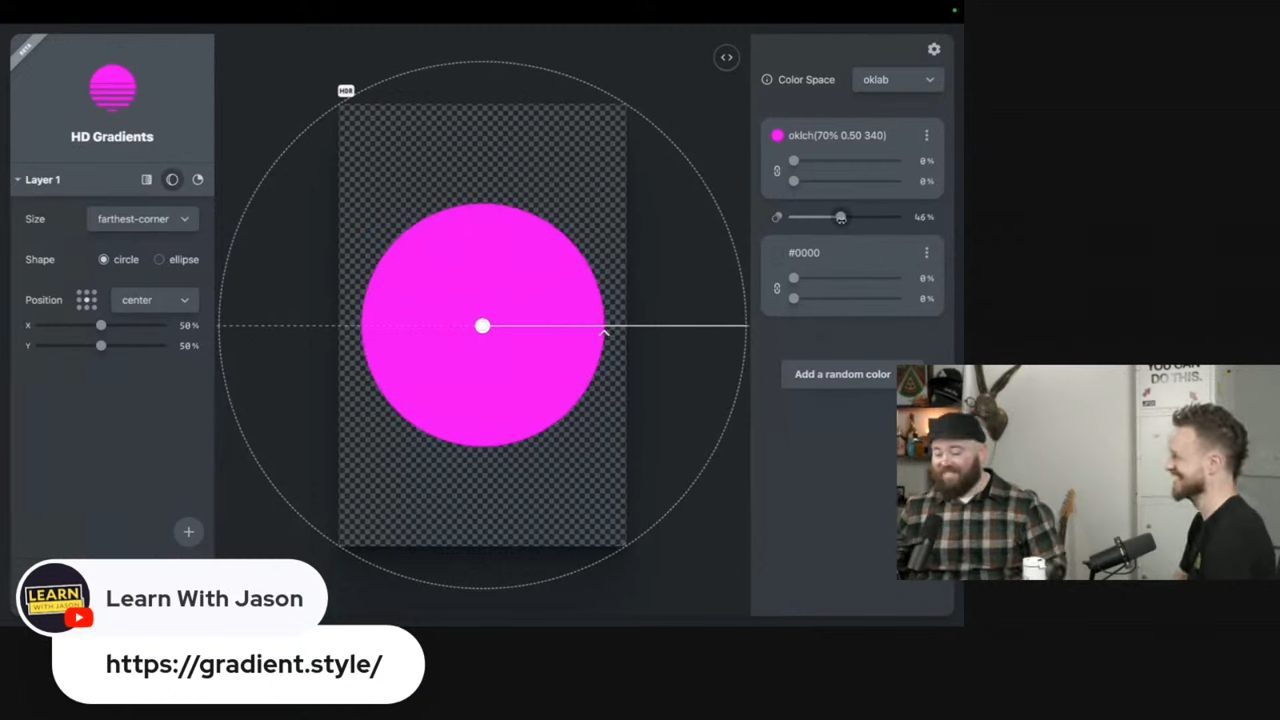The height and width of the screenshot is (720, 1280).
Task: Select the ellipse shape radio button
Action: click(159, 260)
